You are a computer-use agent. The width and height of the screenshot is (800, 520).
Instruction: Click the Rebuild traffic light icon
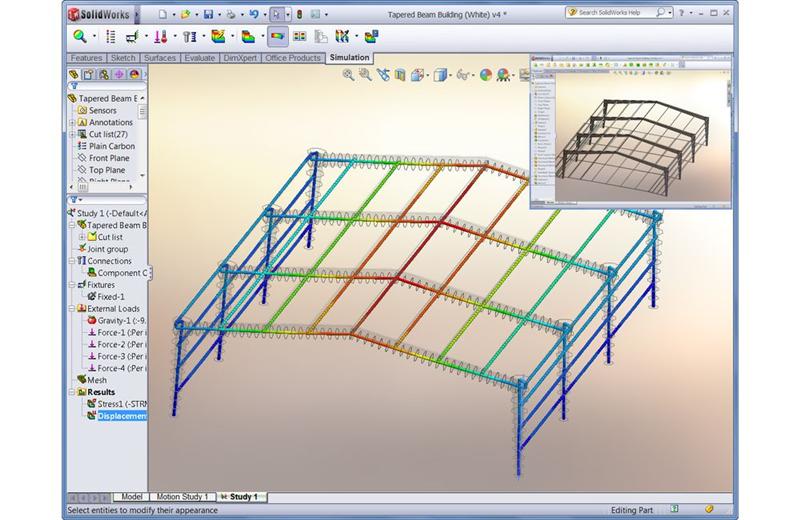tap(299, 15)
